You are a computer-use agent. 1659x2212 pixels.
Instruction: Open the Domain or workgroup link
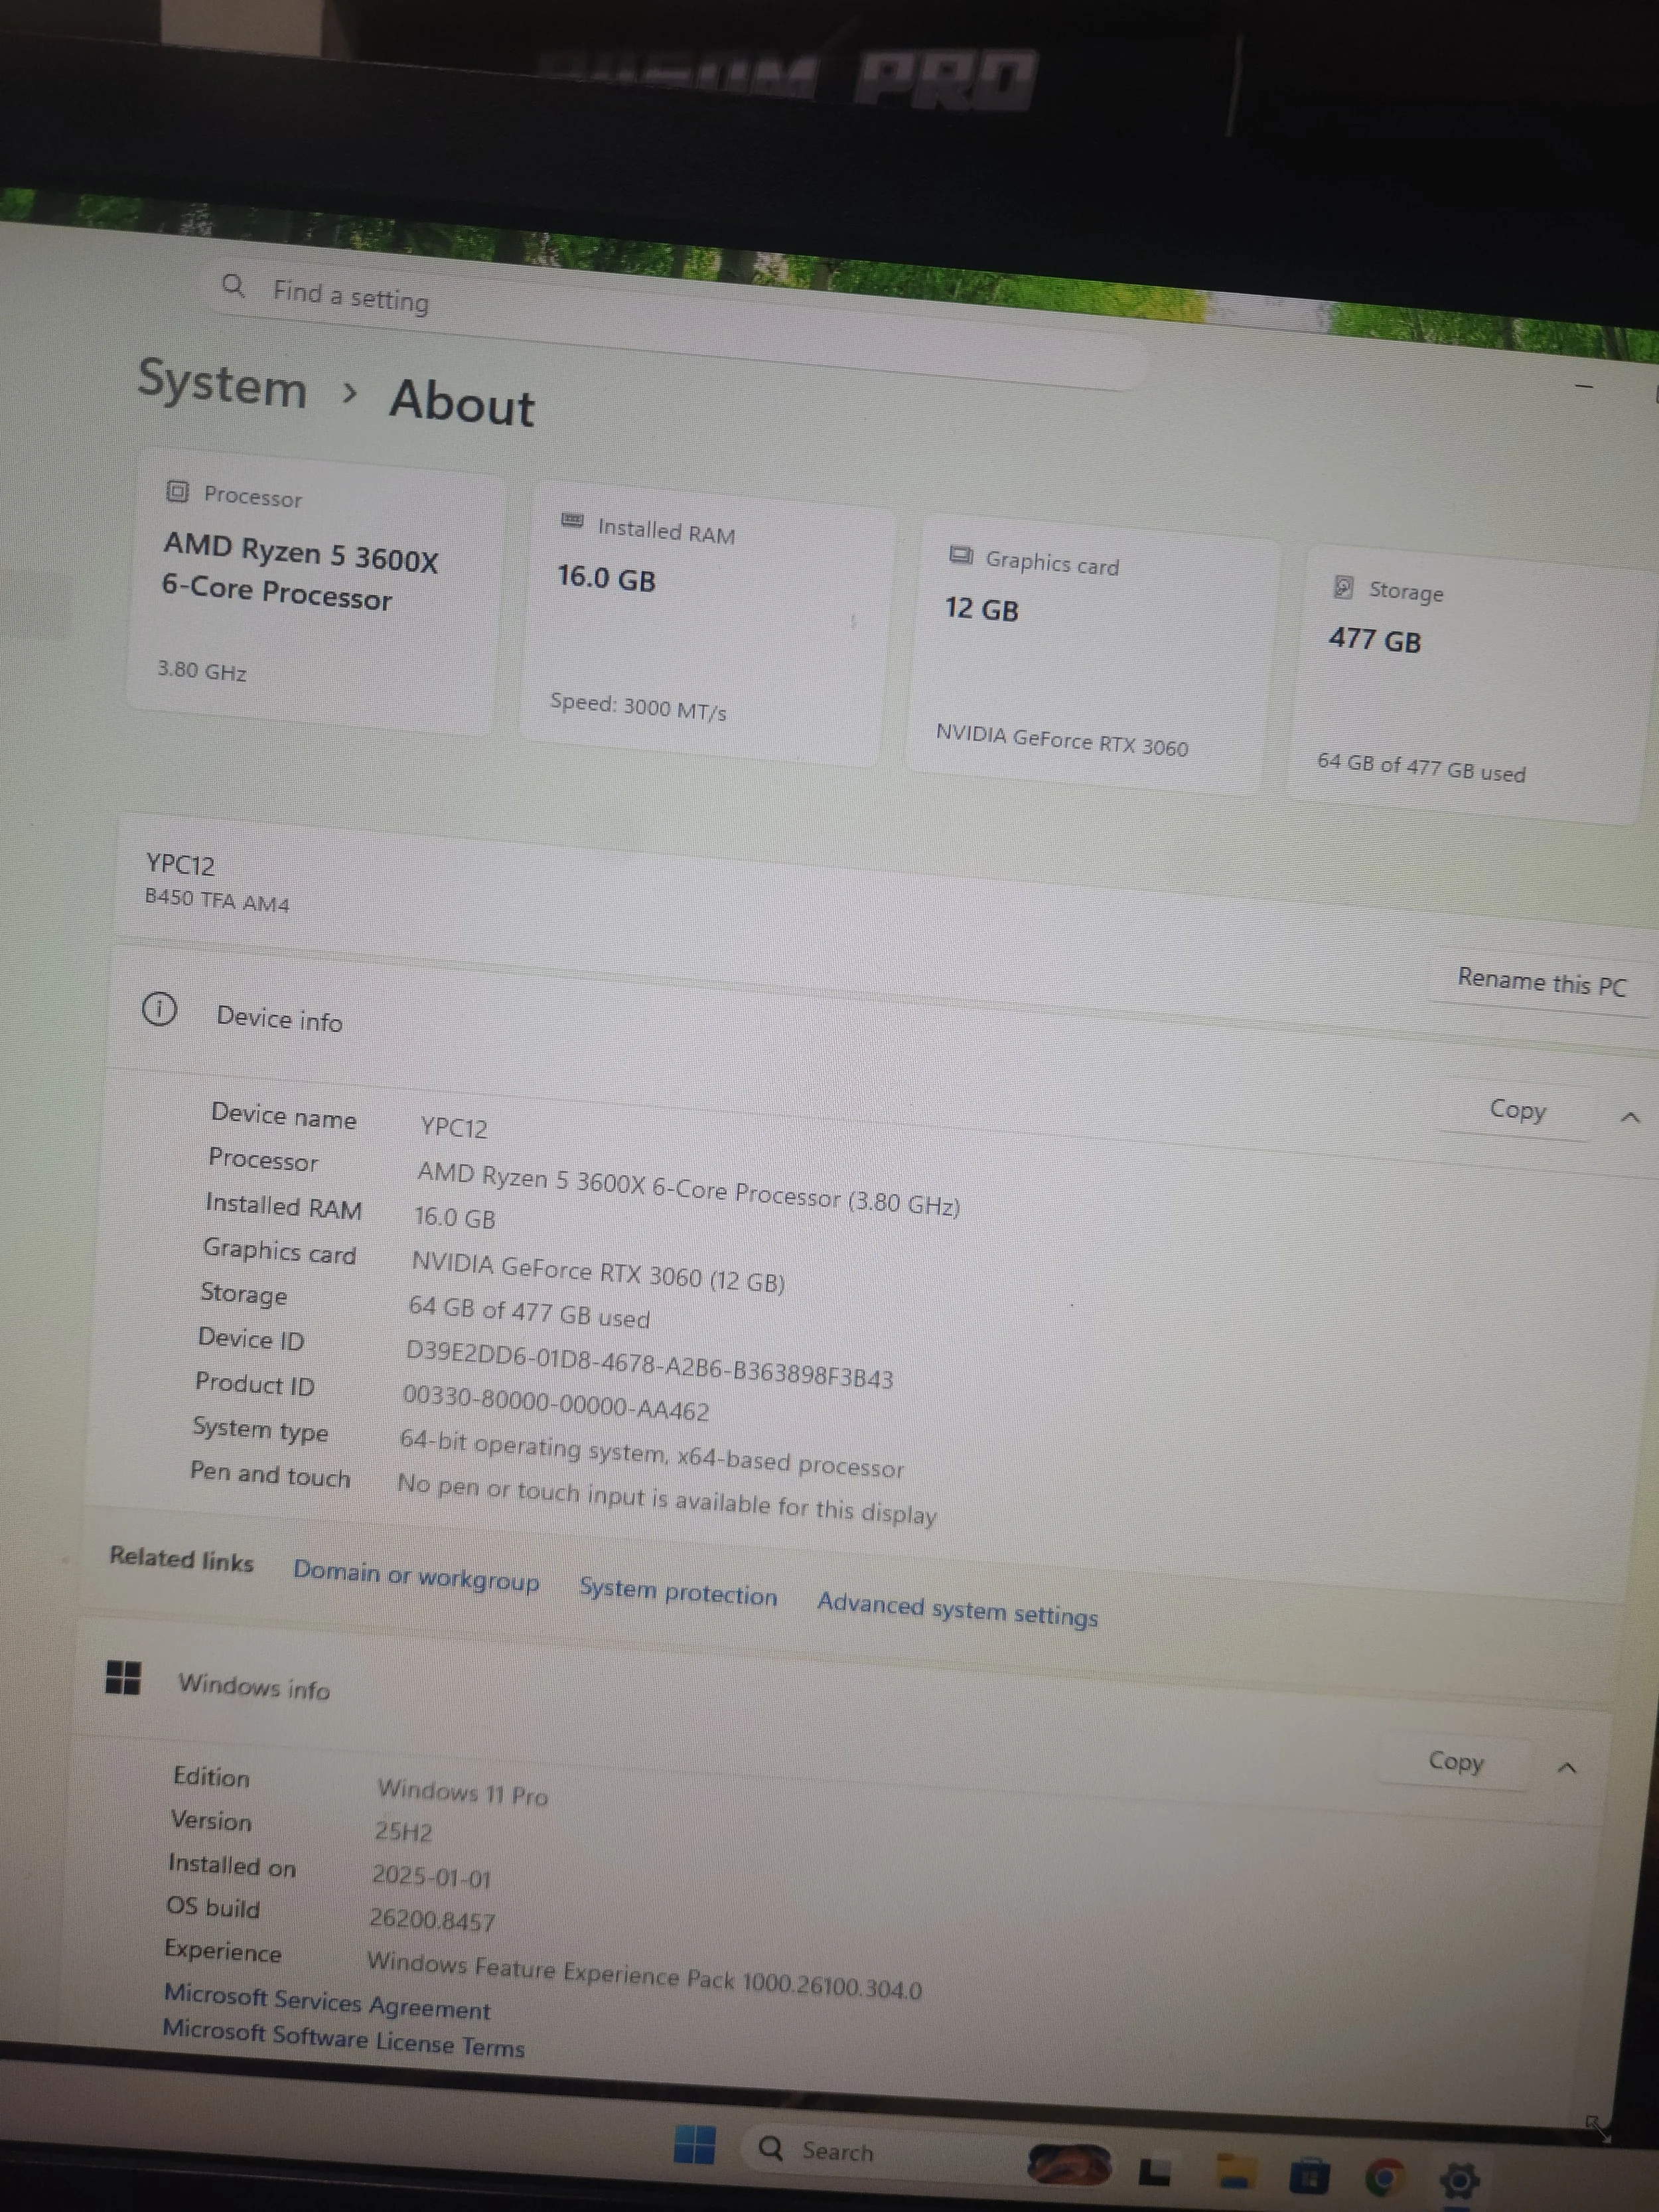pos(416,1577)
